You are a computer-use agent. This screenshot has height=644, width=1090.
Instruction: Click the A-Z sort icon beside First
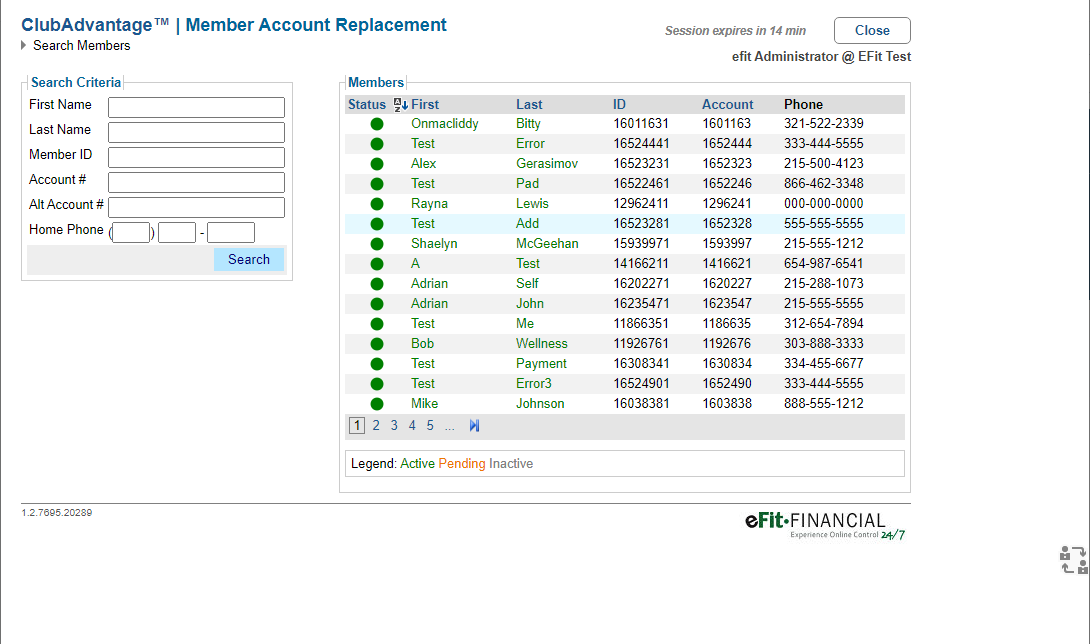(400, 104)
